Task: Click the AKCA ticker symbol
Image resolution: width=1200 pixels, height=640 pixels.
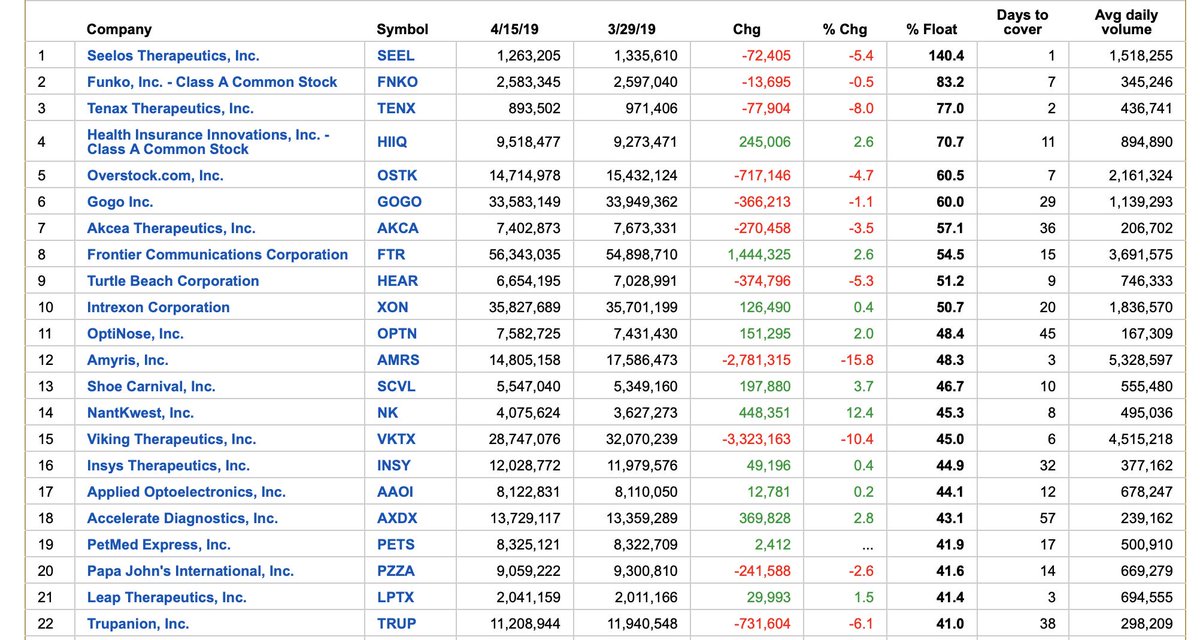Action: tap(398, 228)
